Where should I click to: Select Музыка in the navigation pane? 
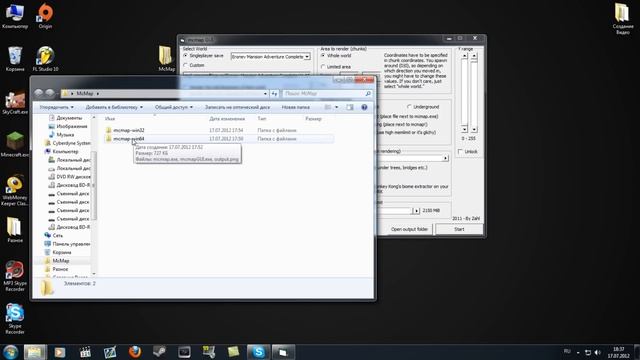coord(65,135)
